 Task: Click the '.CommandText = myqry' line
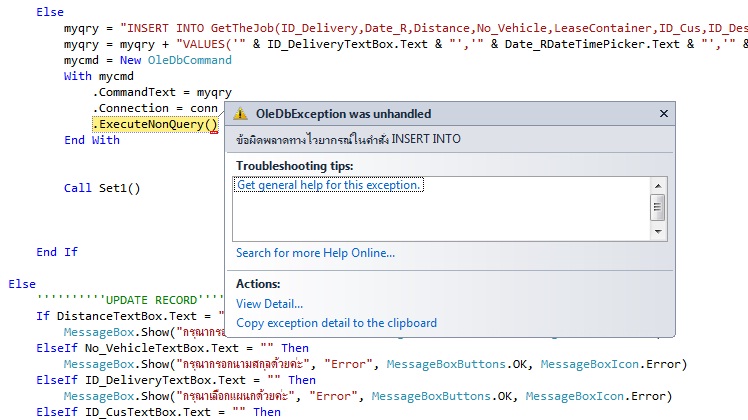tap(163, 92)
